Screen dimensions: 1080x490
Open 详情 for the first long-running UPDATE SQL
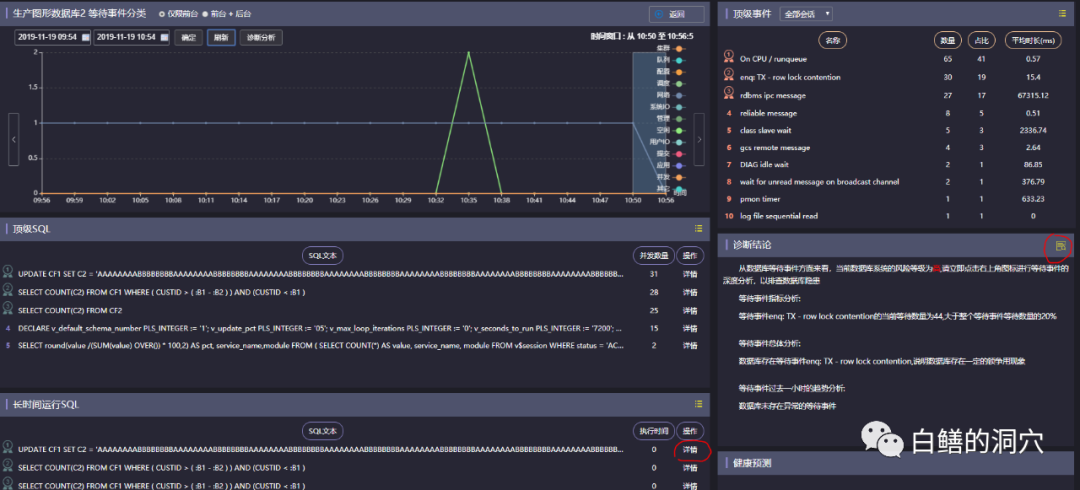coord(689,450)
